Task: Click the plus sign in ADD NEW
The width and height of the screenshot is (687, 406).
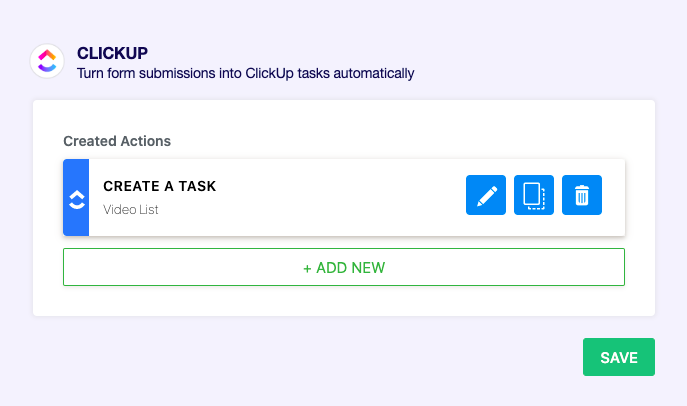Action: click(308, 268)
